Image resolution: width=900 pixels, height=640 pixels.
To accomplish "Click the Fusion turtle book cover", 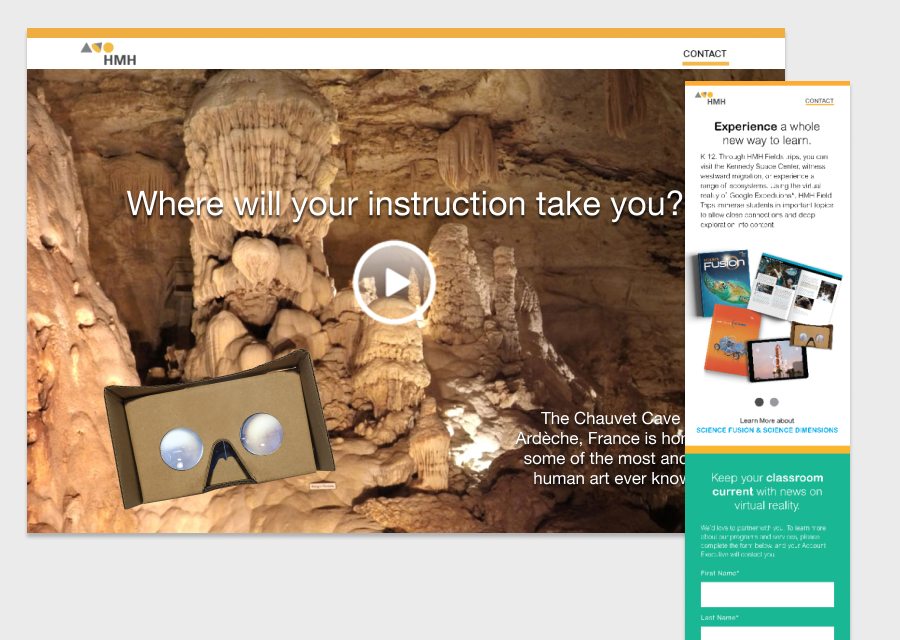I will coord(724,283).
